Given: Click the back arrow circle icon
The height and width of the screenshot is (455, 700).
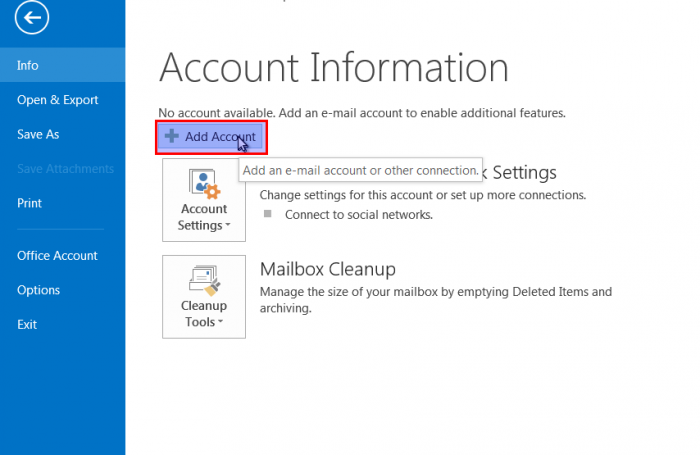Looking at the screenshot, I should [x=32, y=17].
